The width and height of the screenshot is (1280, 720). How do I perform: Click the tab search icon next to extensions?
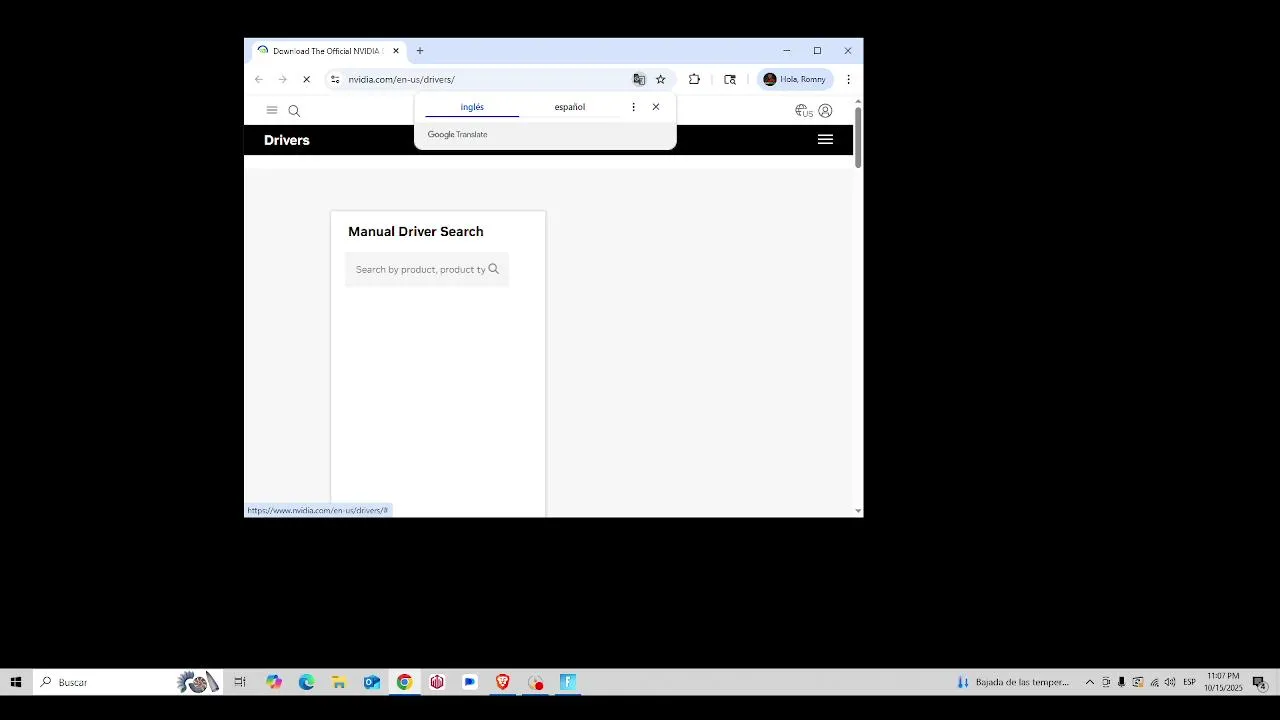pos(730,79)
